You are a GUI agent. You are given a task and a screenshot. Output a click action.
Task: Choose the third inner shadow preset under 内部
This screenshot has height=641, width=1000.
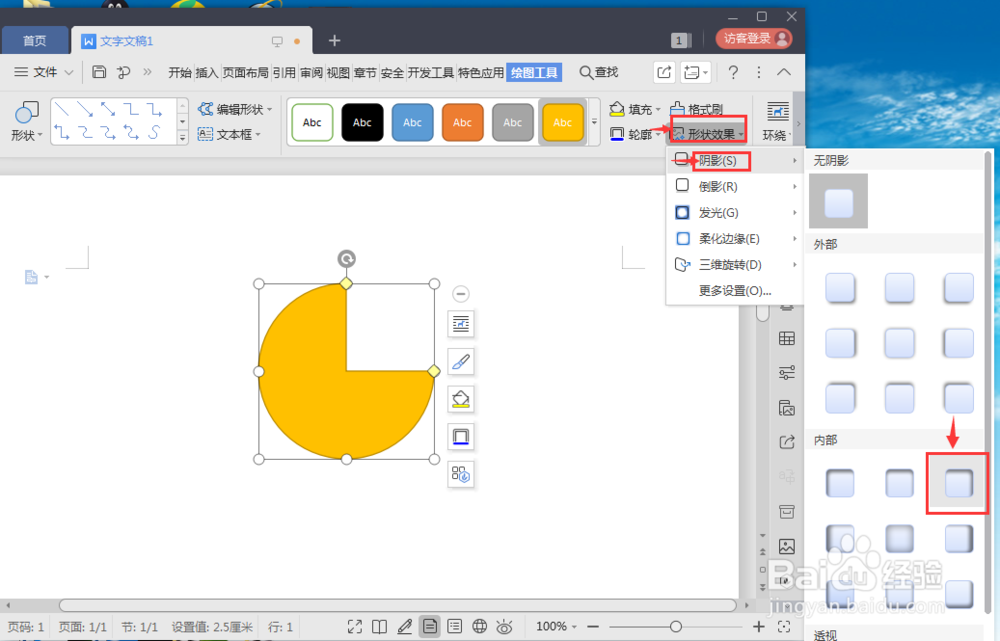pos(958,483)
